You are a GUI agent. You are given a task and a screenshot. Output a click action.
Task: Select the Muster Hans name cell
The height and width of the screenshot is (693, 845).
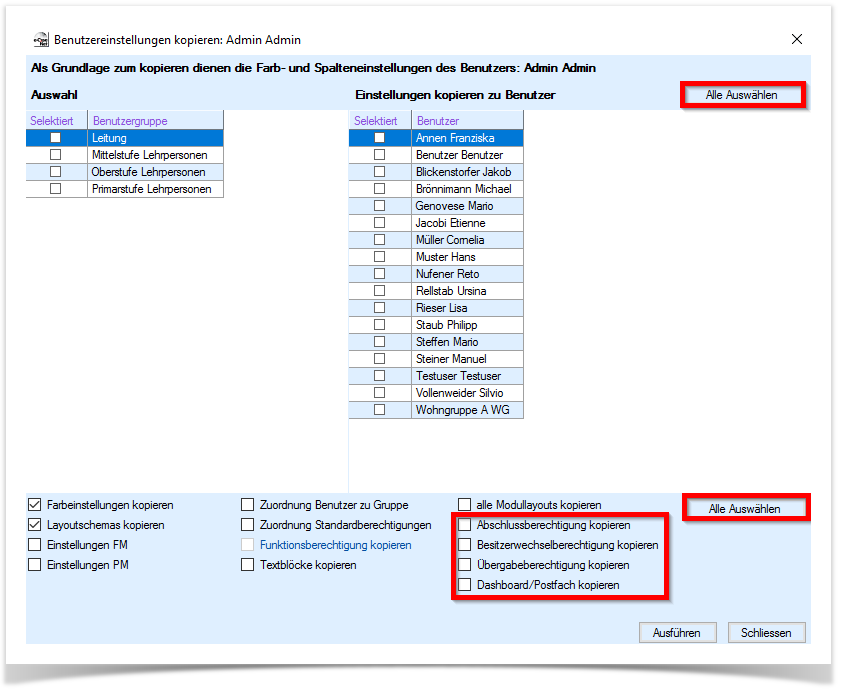467,257
